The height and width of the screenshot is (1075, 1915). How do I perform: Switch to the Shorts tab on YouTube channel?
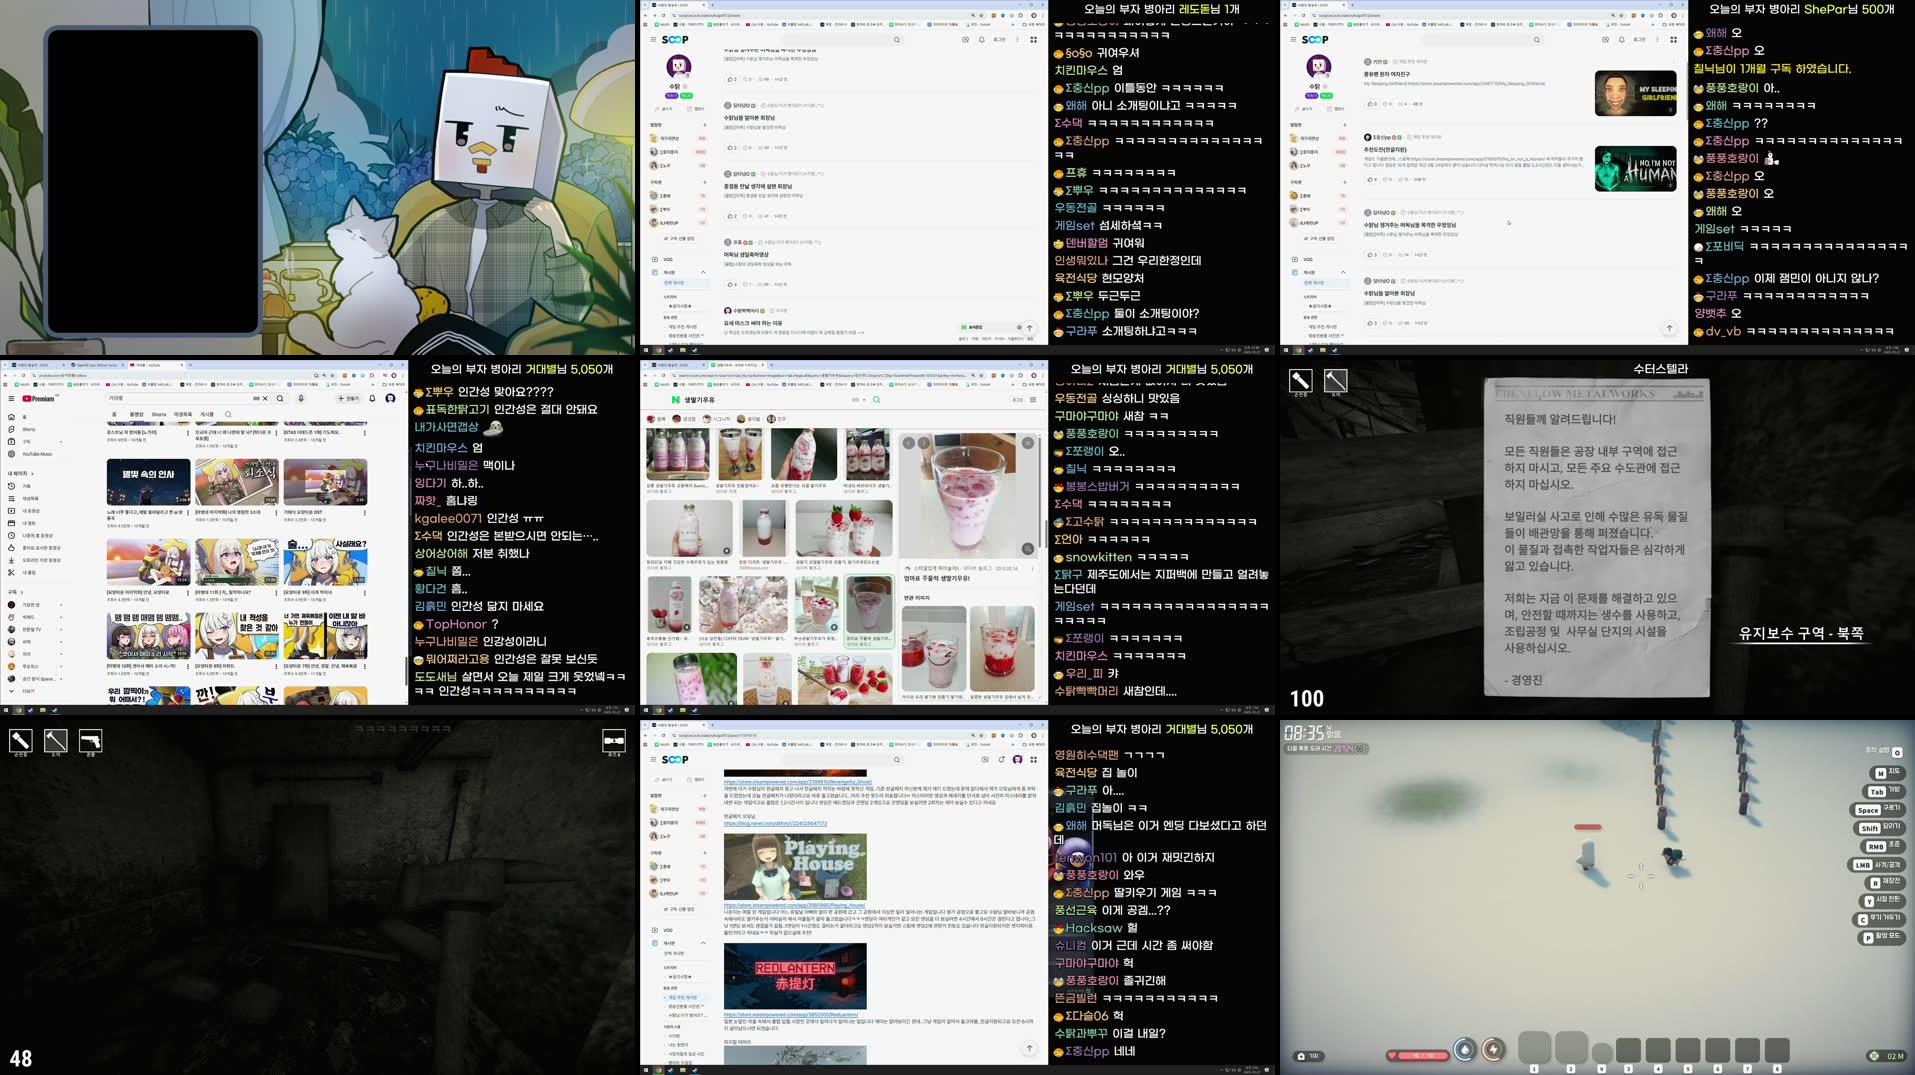click(159, 414)
